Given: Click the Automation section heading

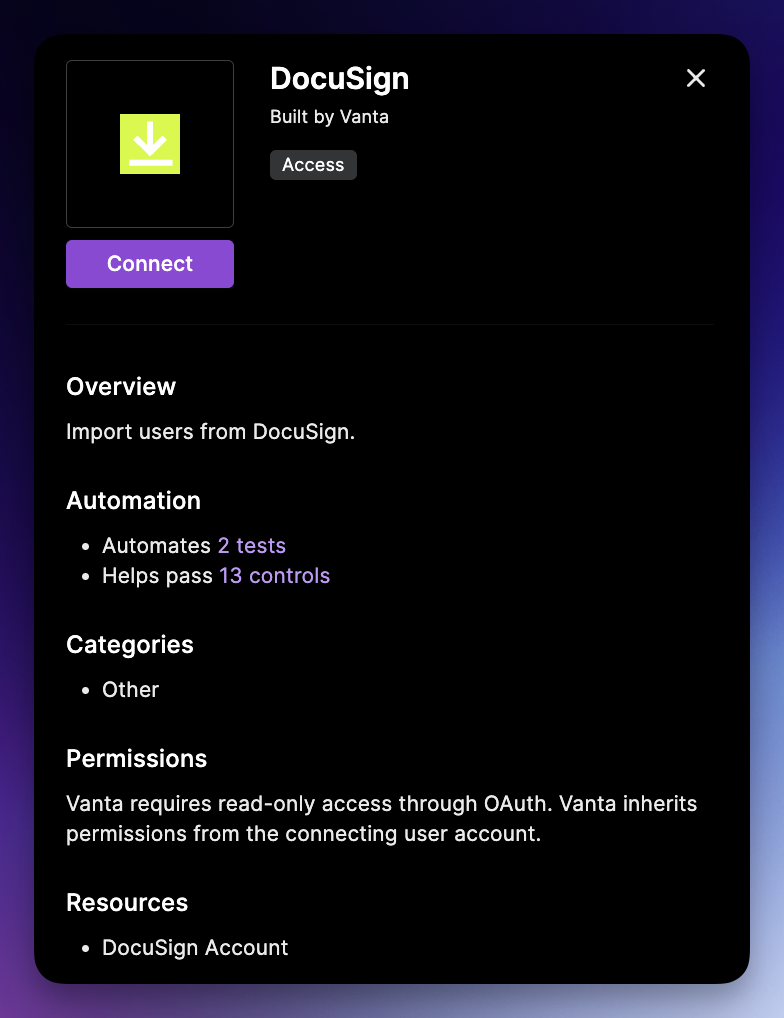Looking at the screenshot, I should tap(134, 501).
